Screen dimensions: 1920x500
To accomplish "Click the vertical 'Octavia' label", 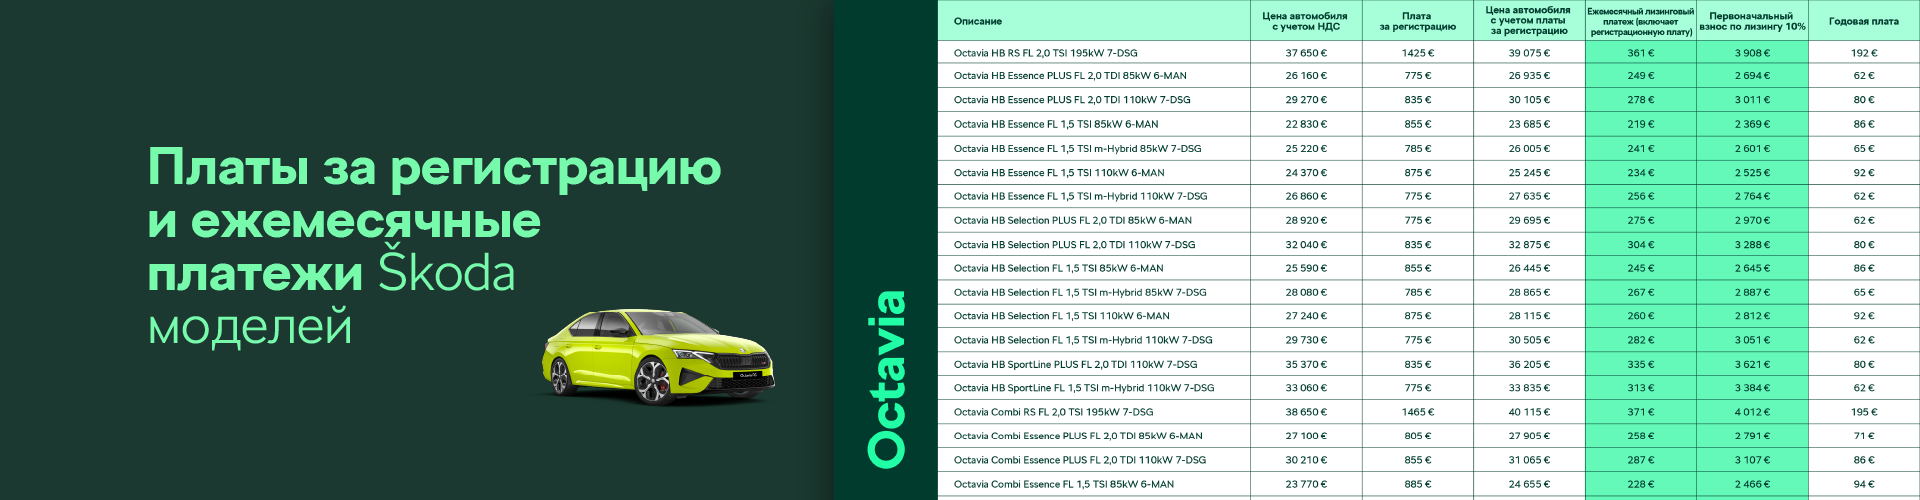I will [886, 379].
